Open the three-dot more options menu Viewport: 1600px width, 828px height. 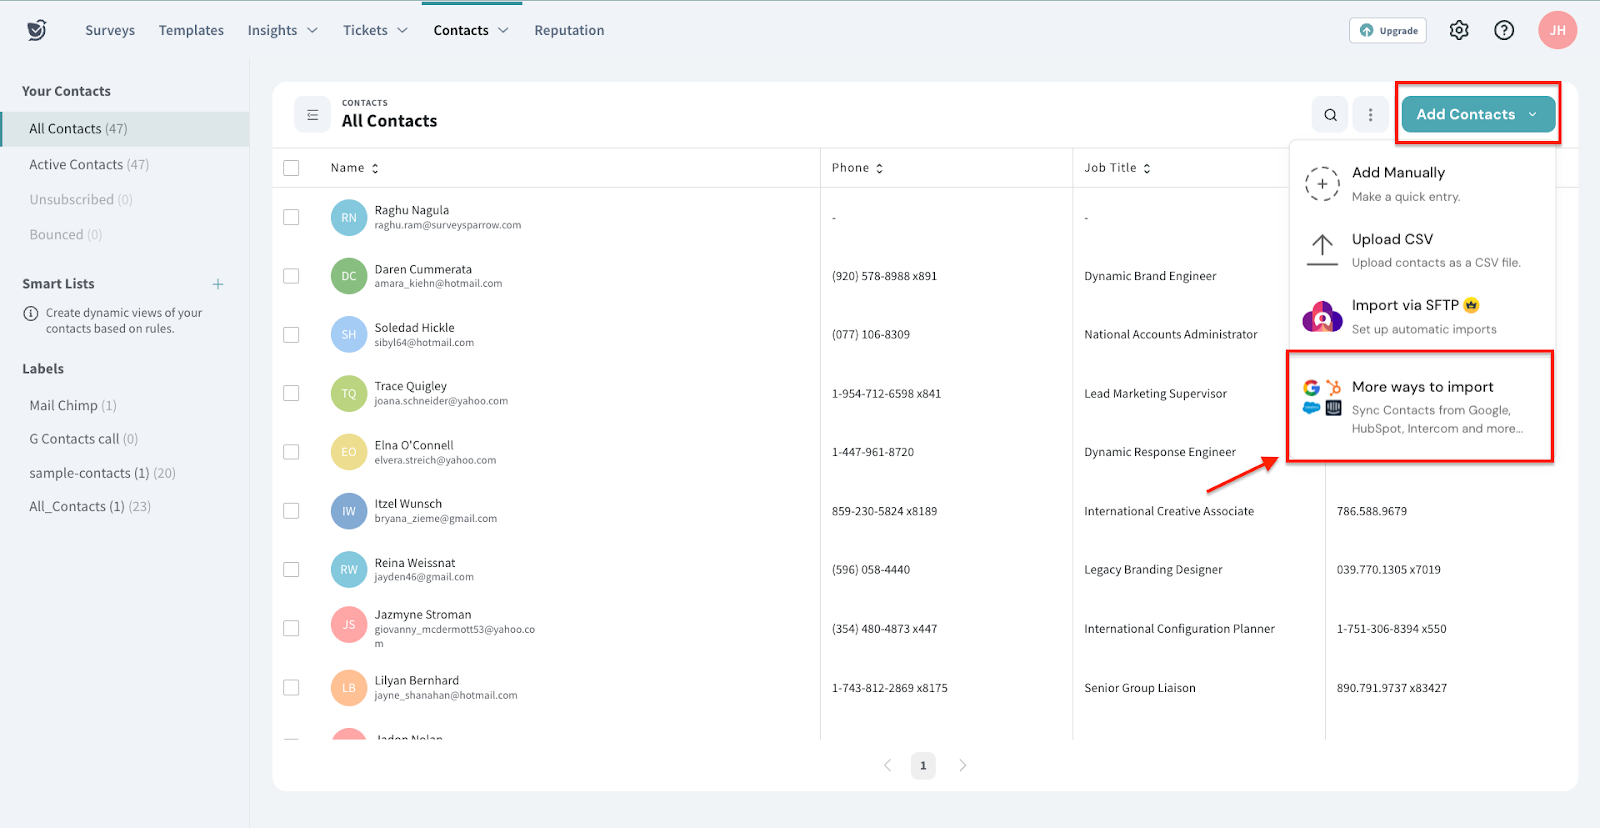[x=1370, y=115]
